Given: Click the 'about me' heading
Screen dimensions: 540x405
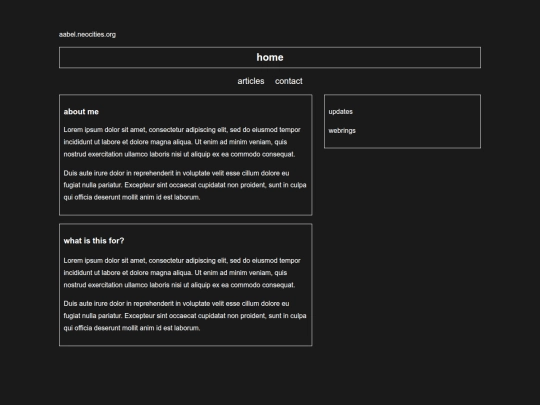Looking at the screenshot, I should [81, 112].
